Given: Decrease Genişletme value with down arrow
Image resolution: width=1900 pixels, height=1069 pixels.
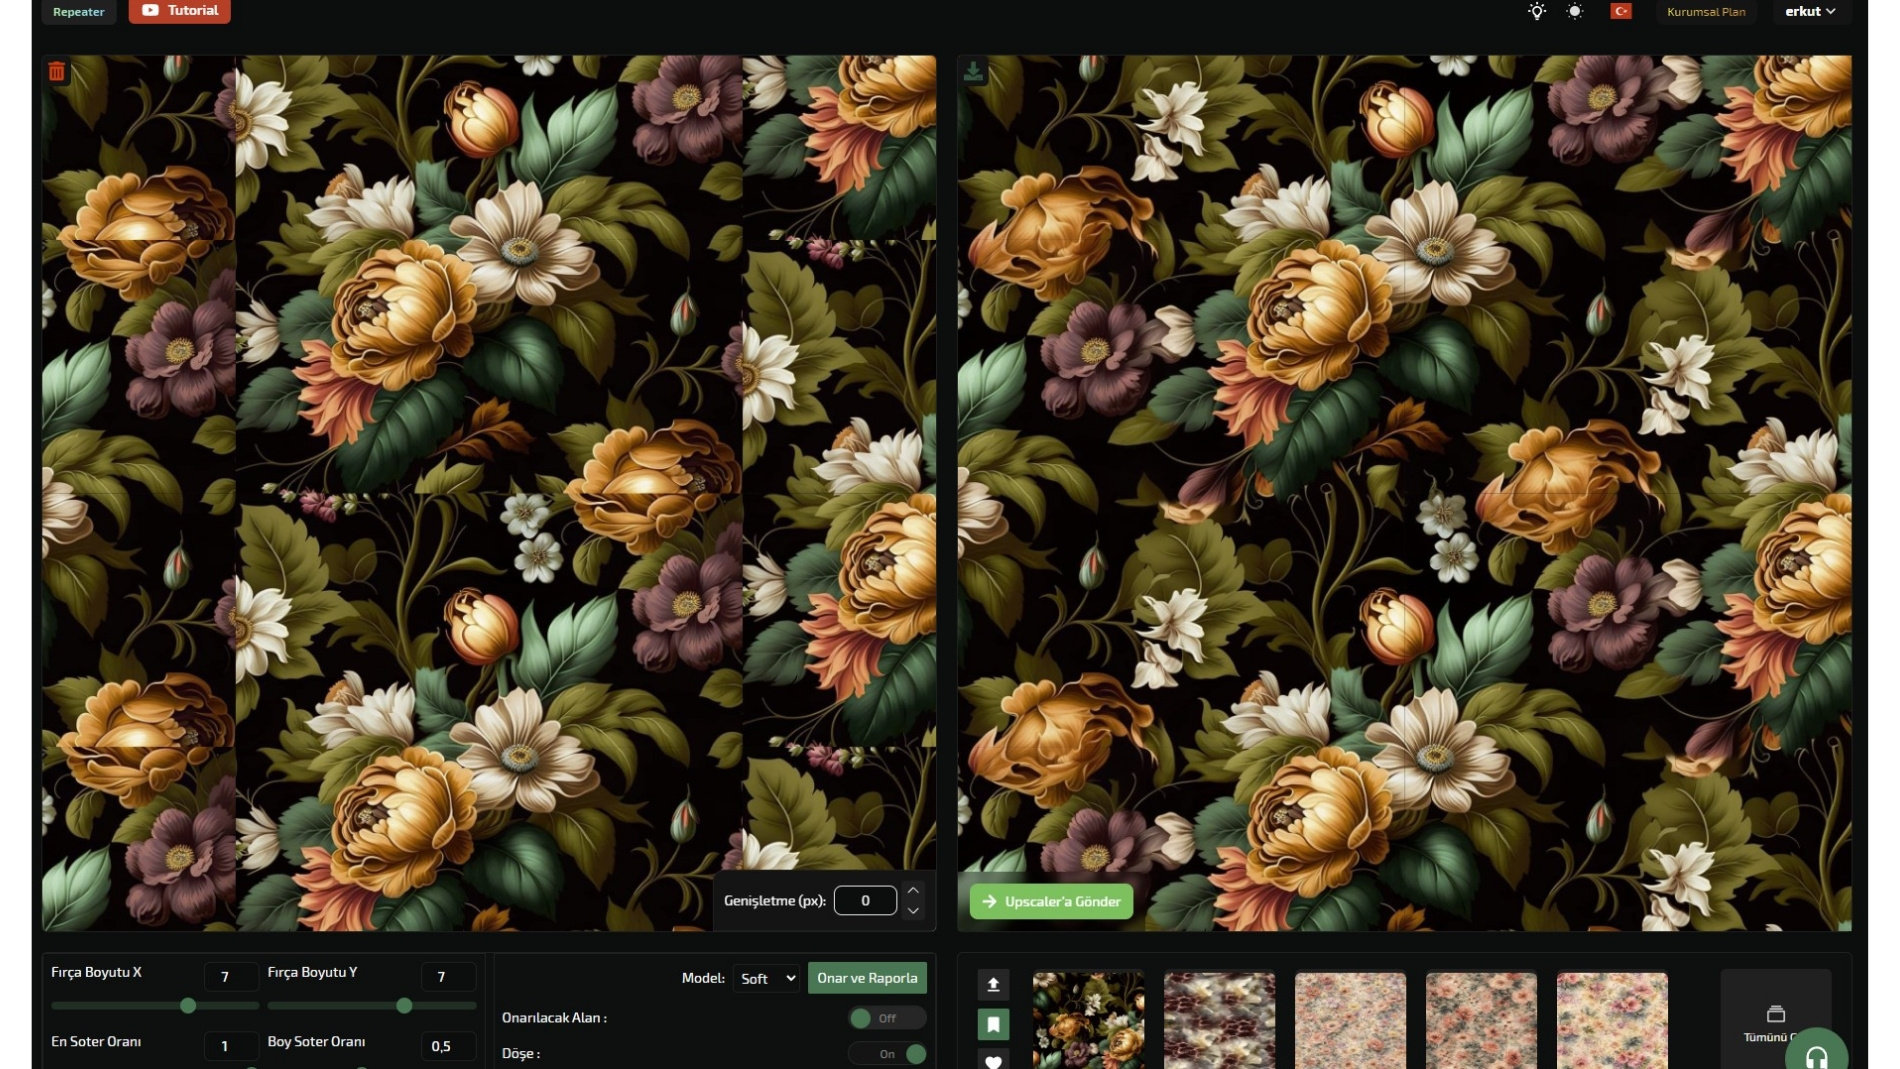Looking at the screenshot, I should pyautogui.click(x=913, y=911).
